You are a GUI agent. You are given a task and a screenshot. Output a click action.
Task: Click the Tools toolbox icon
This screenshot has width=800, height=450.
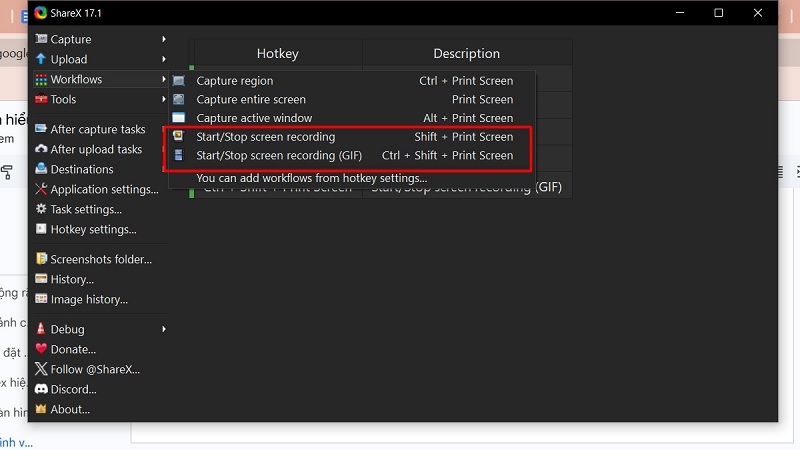click(41, 99)
